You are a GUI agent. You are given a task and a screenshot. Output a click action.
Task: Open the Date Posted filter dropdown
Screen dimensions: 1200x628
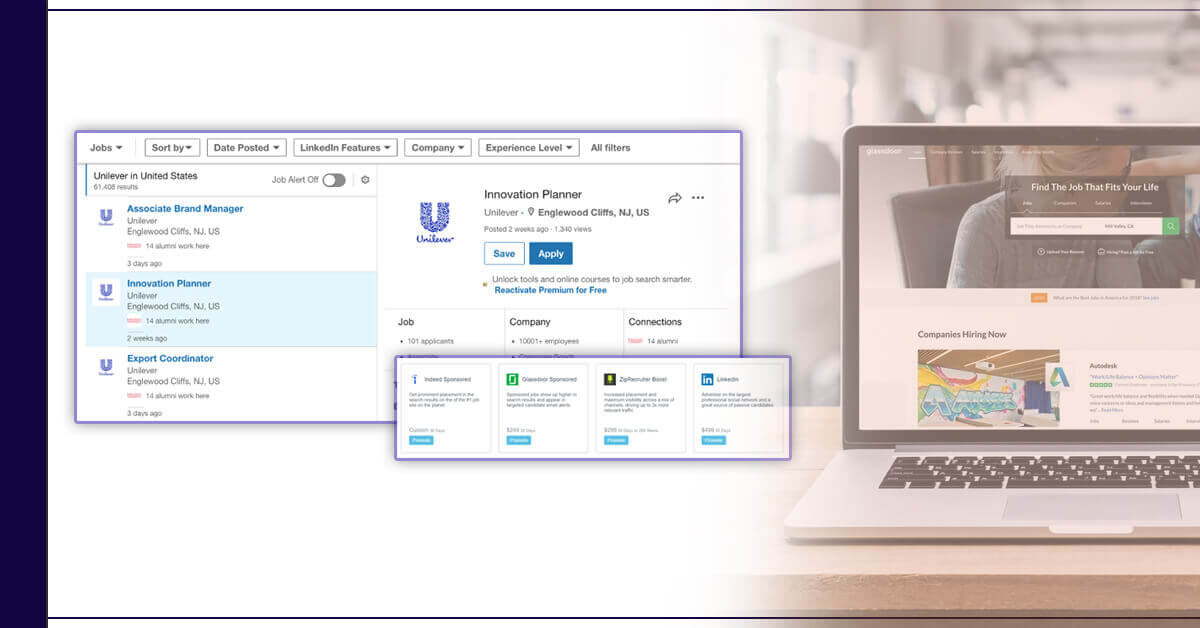(x=247, y=148)
